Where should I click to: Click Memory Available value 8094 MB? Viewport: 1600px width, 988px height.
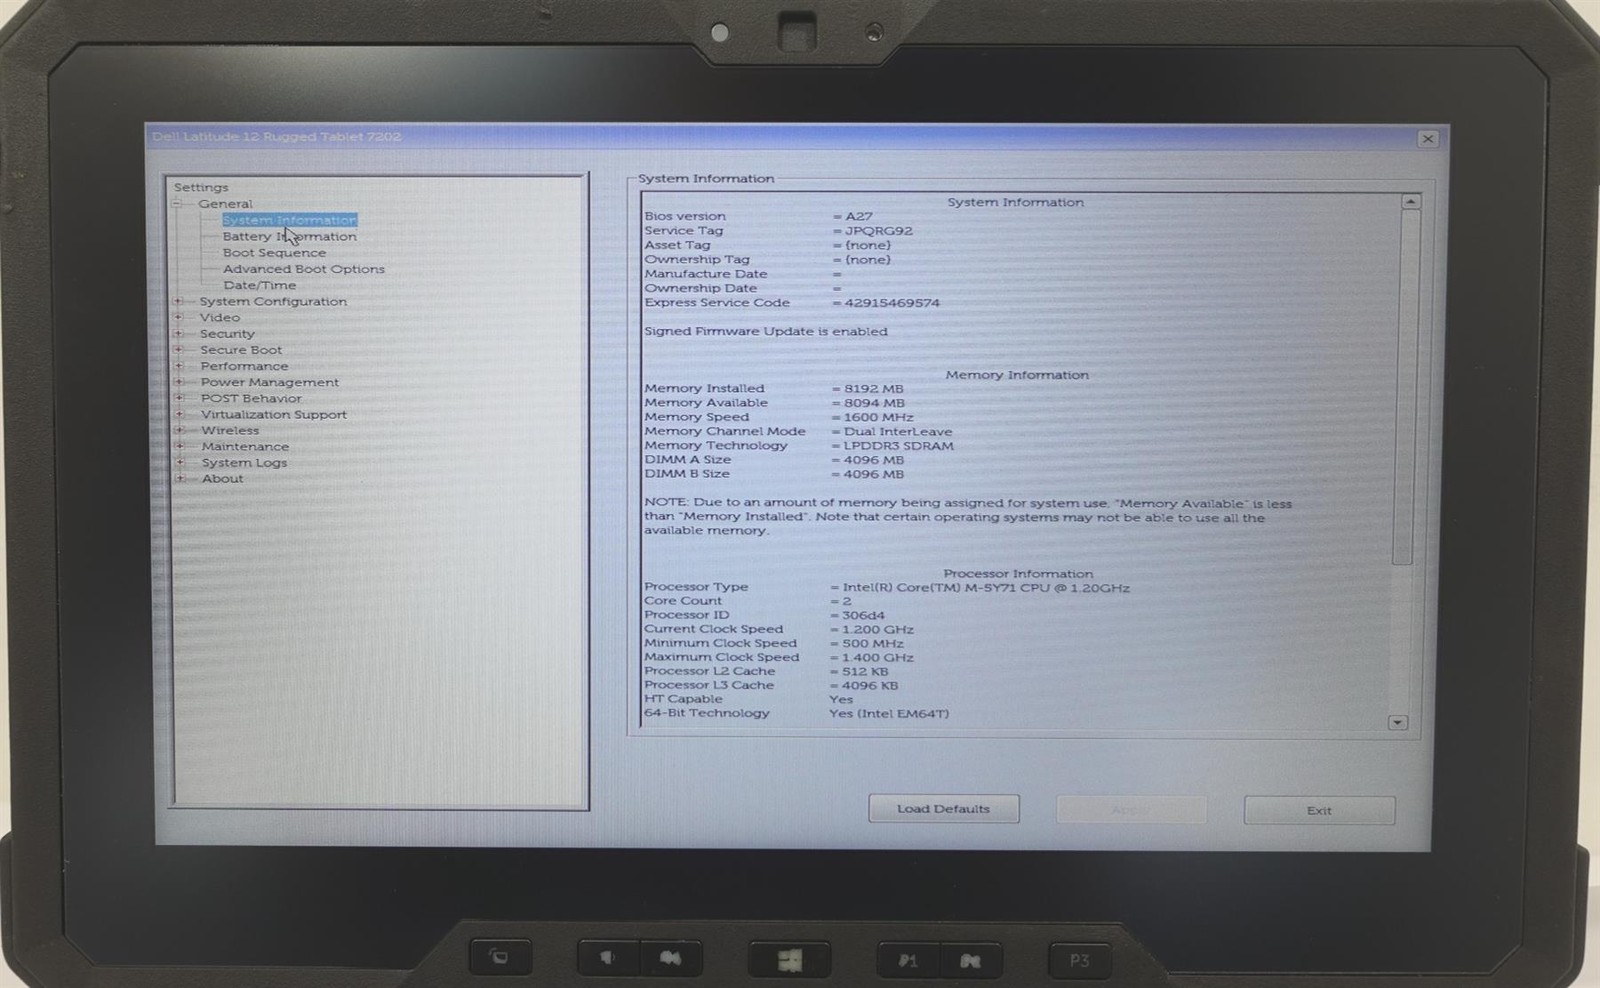(873, 403)
